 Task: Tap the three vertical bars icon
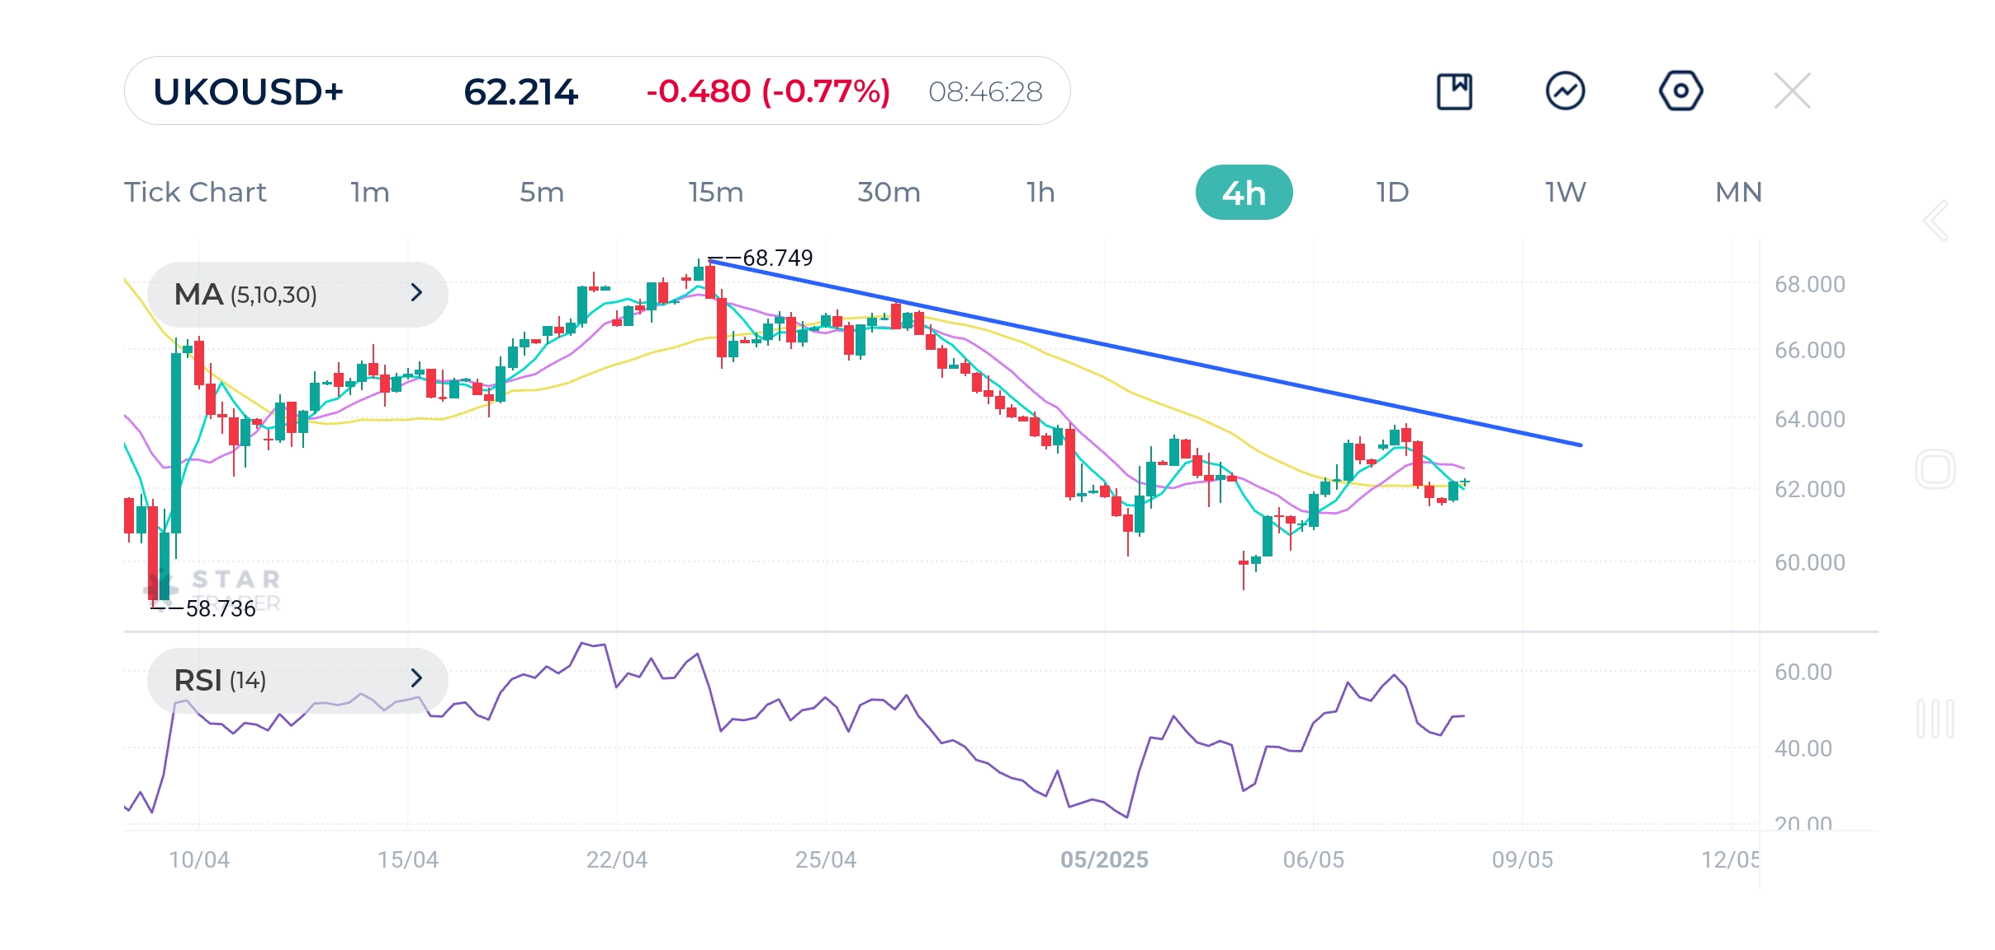point(1935,719)
